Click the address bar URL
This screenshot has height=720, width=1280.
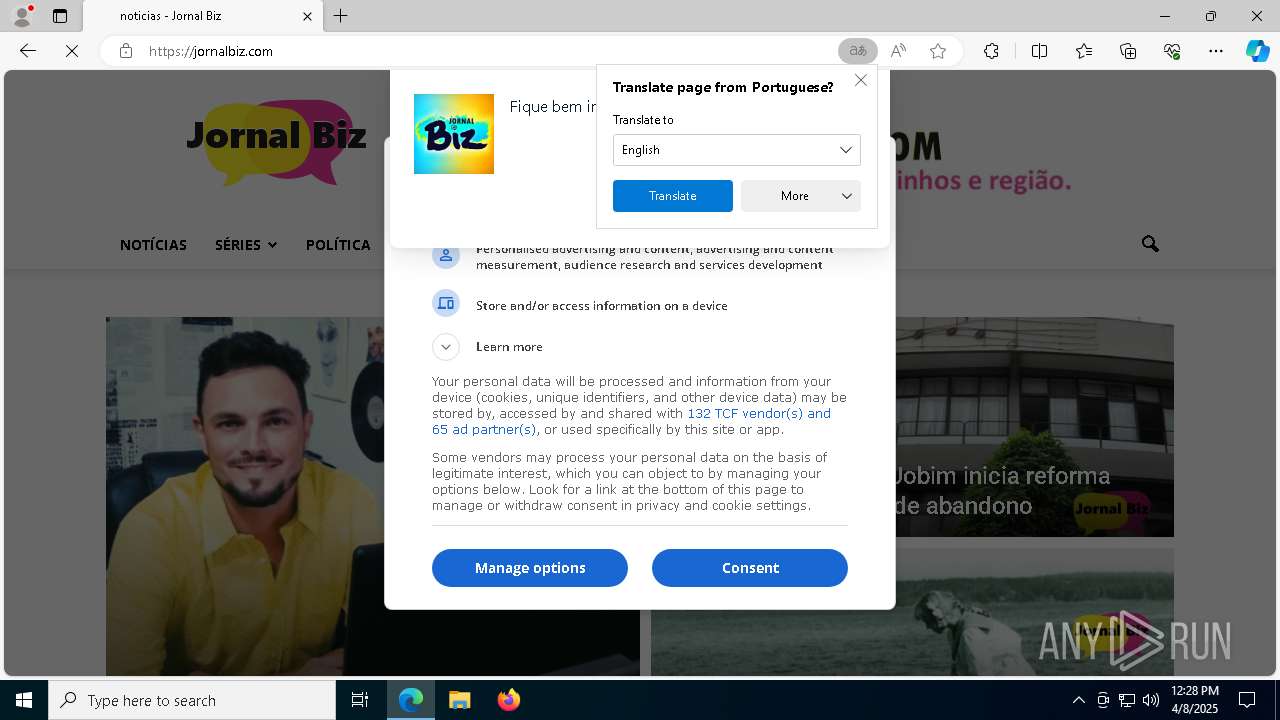click(211, 51)
